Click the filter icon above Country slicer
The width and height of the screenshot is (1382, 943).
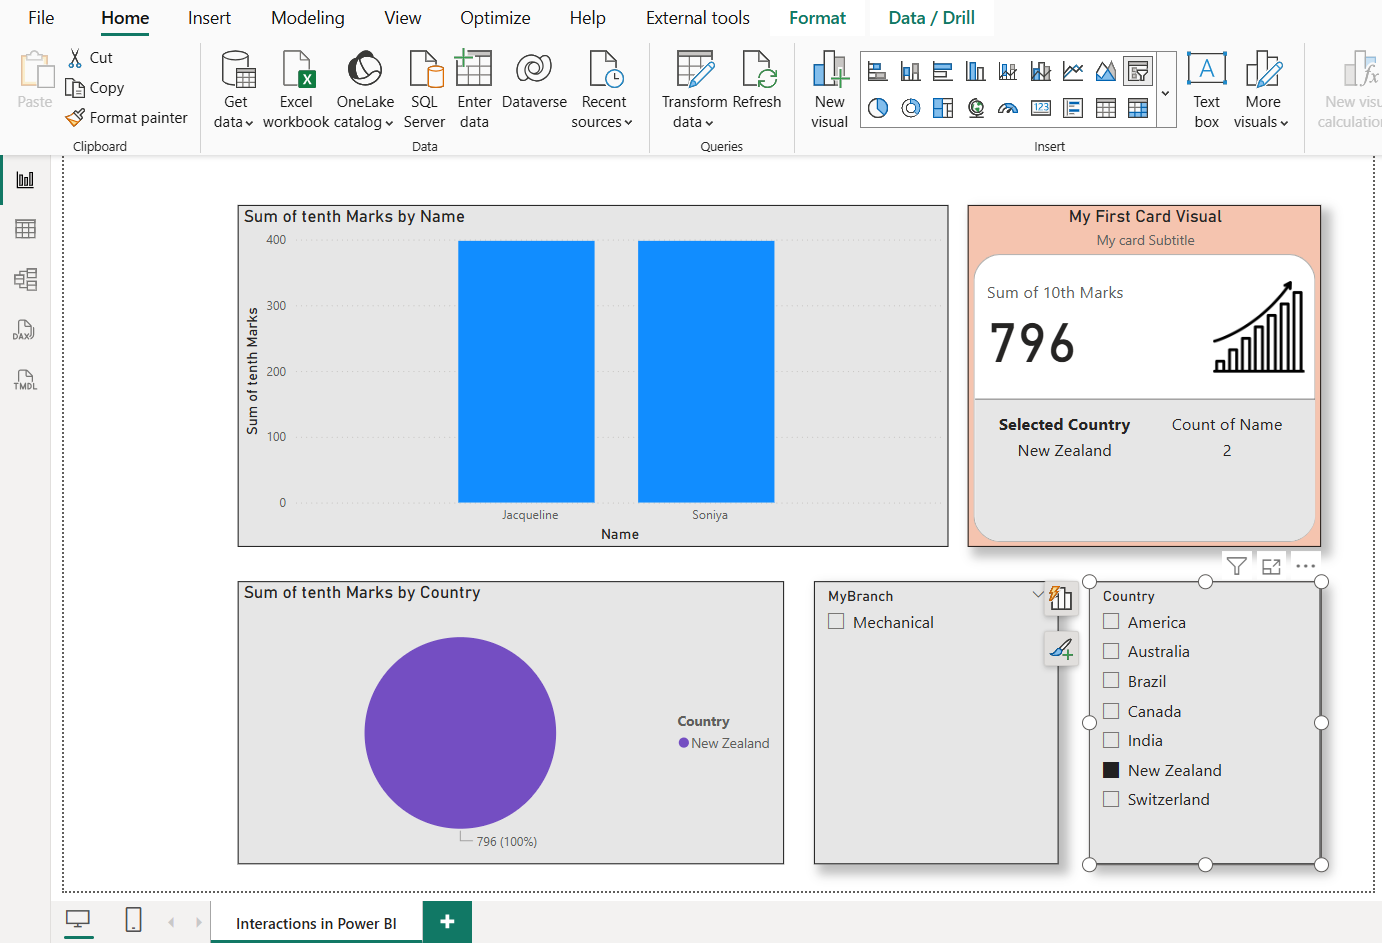tap(1236, 566)
